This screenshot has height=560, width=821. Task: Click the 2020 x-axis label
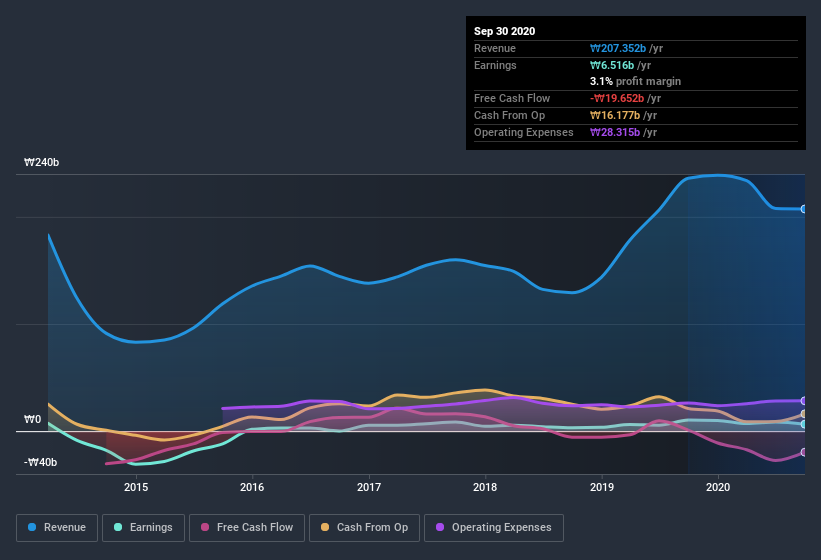[718, 487]
